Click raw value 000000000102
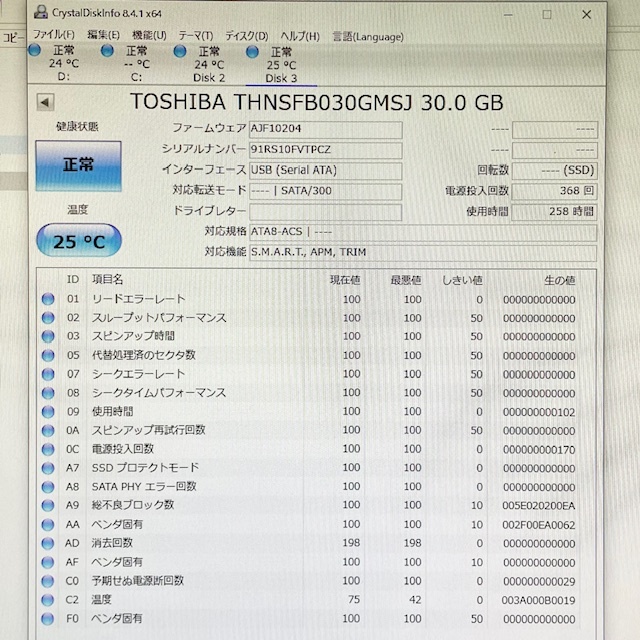The image size is (640, 640). coord(539,412)
